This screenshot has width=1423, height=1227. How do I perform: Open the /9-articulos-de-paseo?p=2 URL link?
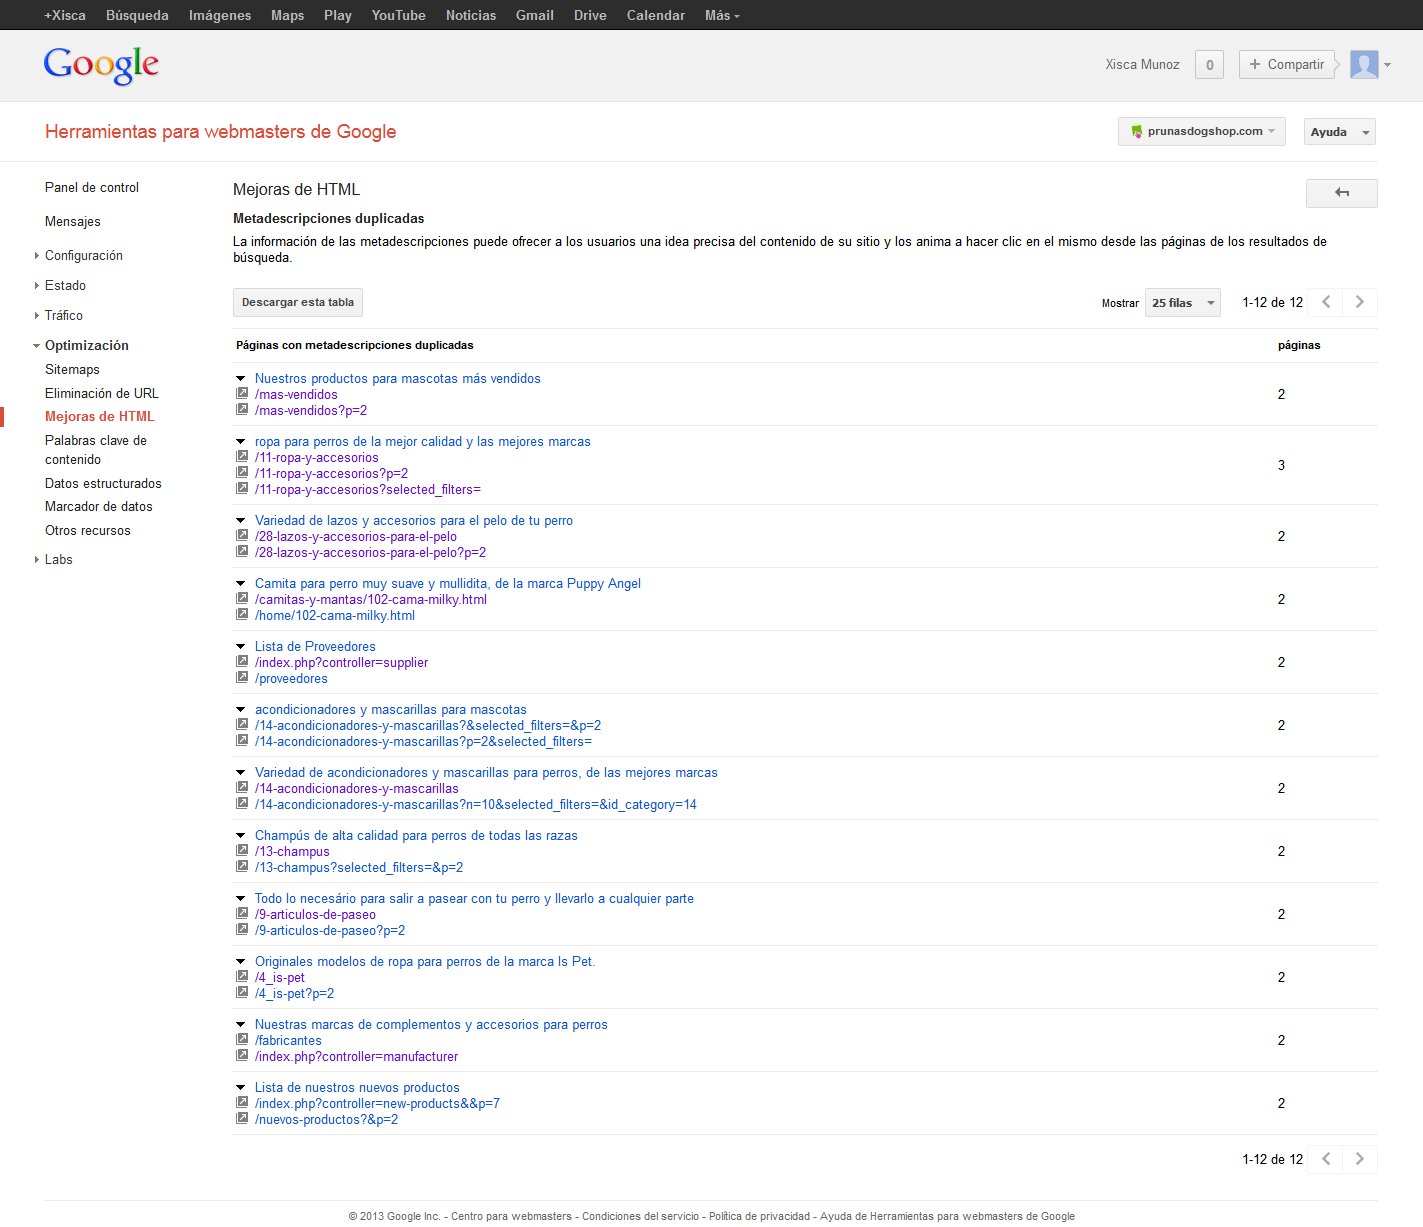tap(330, 930)
